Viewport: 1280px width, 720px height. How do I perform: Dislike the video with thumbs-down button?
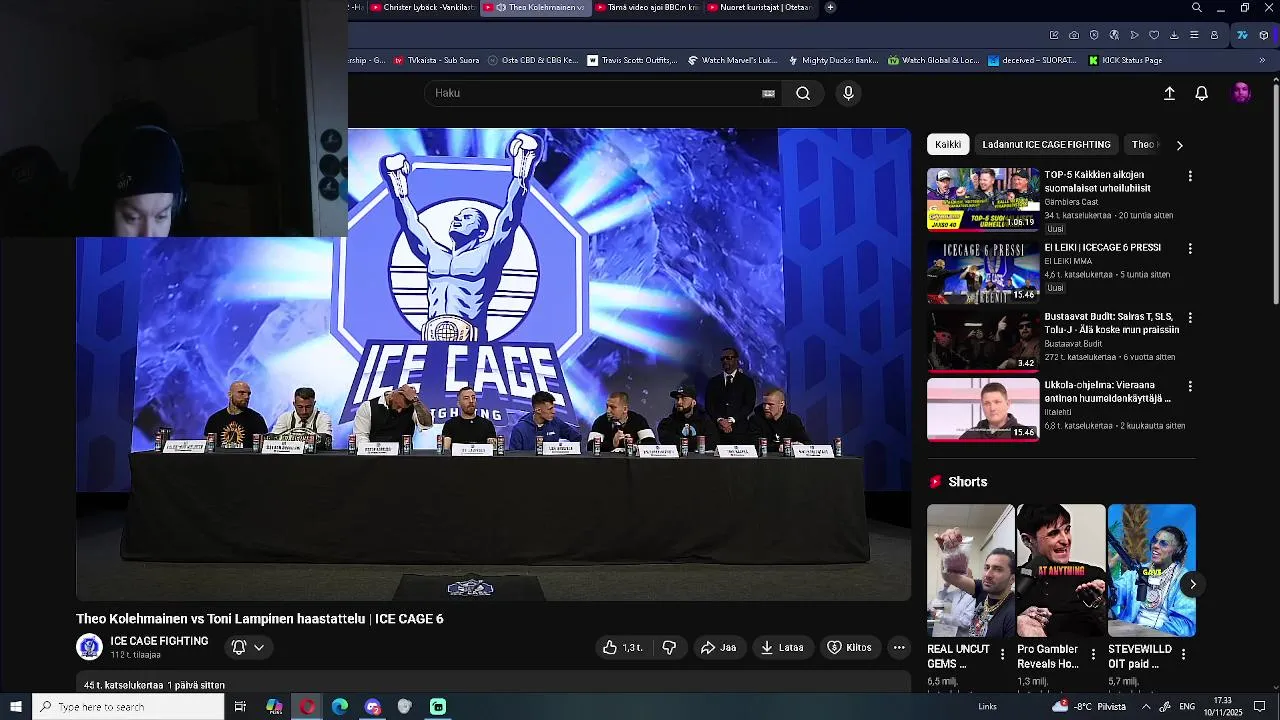669,648
